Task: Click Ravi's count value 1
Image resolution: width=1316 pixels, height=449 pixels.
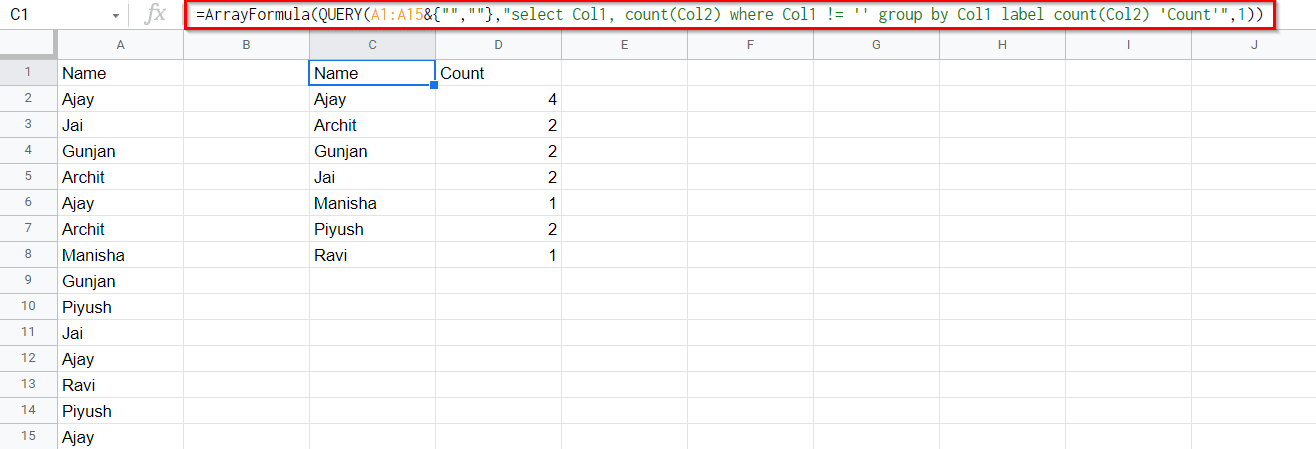Action: [498, 255]
